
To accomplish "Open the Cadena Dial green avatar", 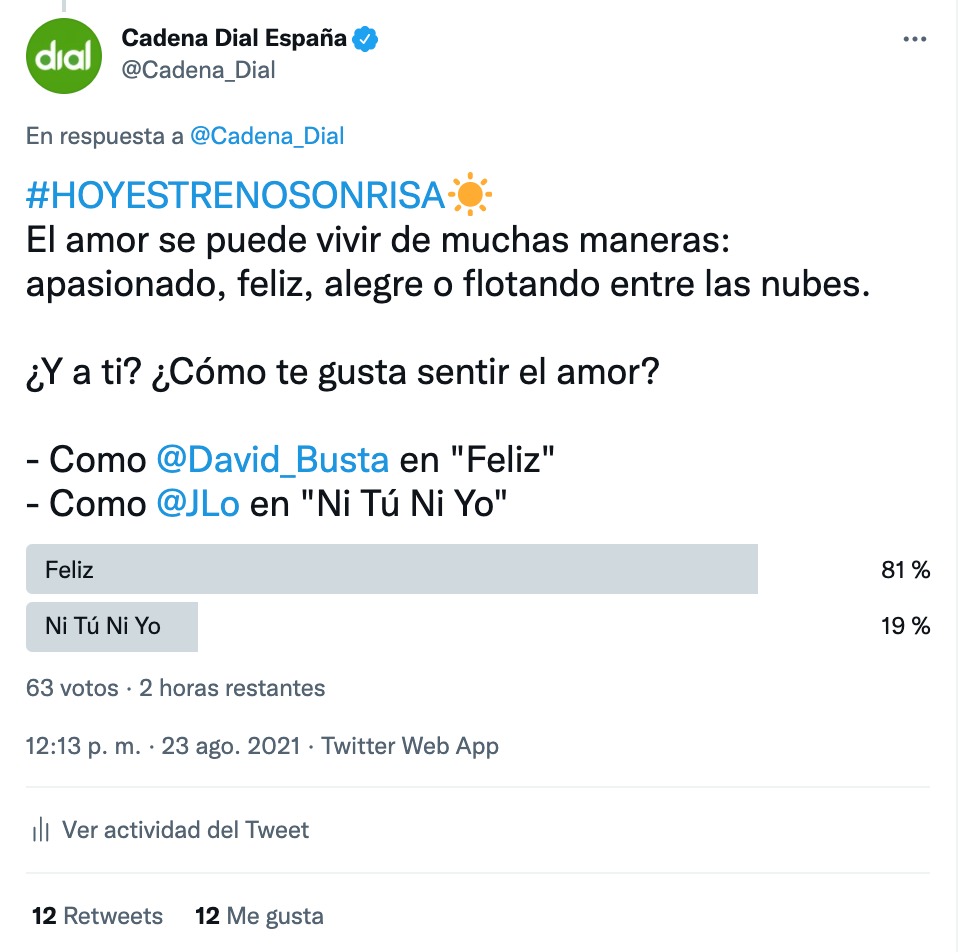I will (x=63, y=55).
